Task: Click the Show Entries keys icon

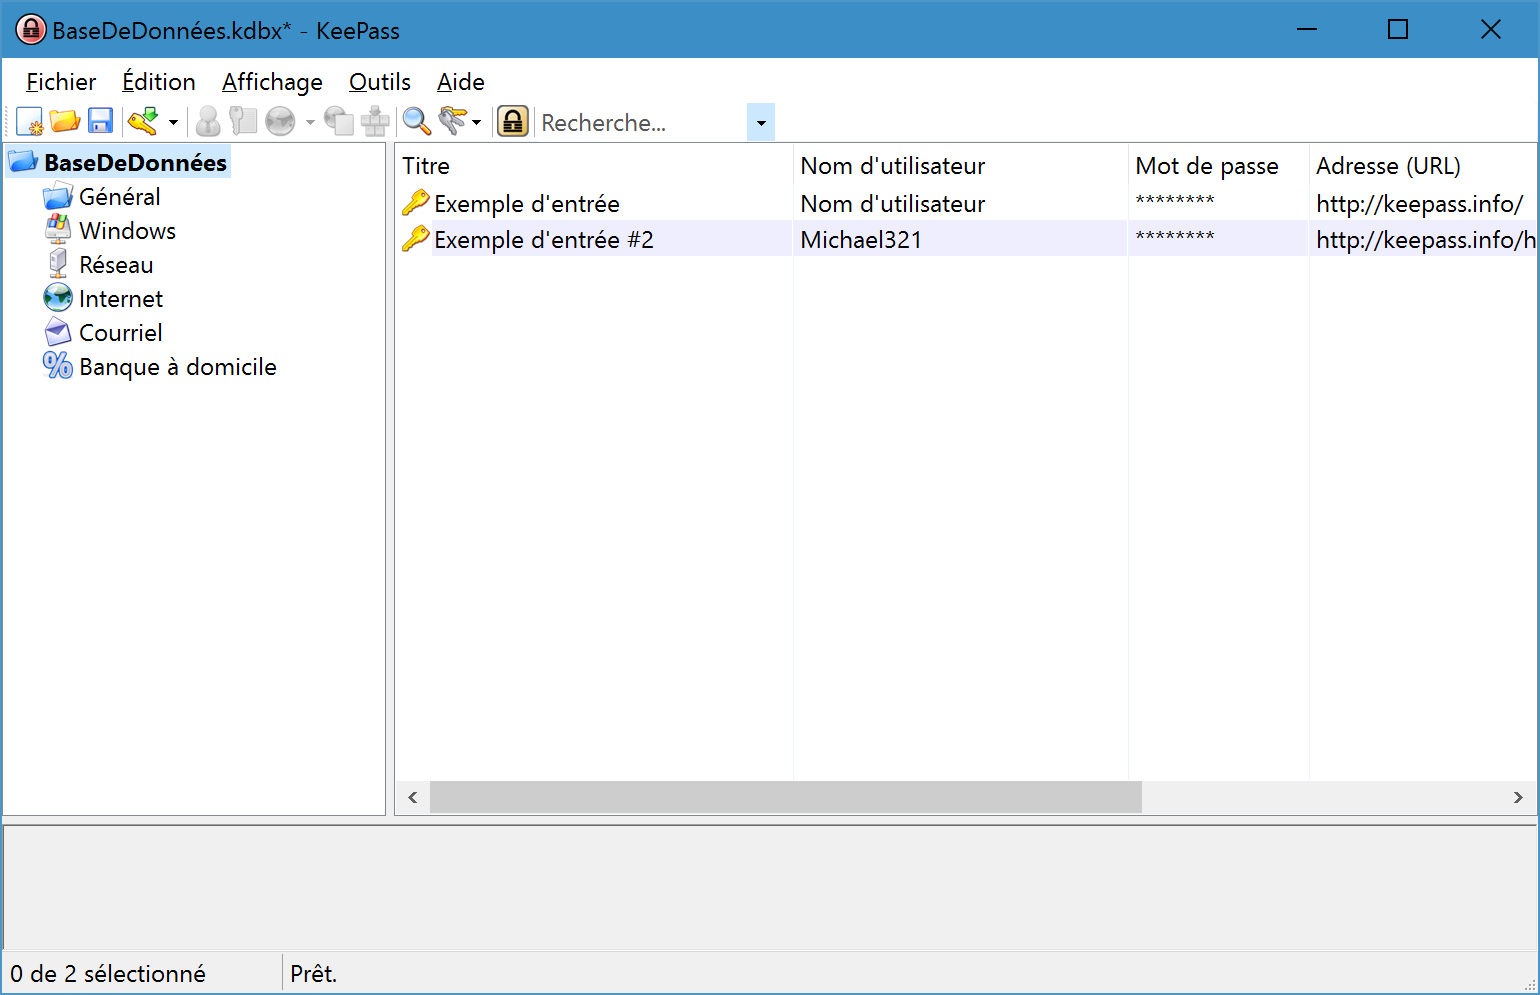Action: [452, 122]
